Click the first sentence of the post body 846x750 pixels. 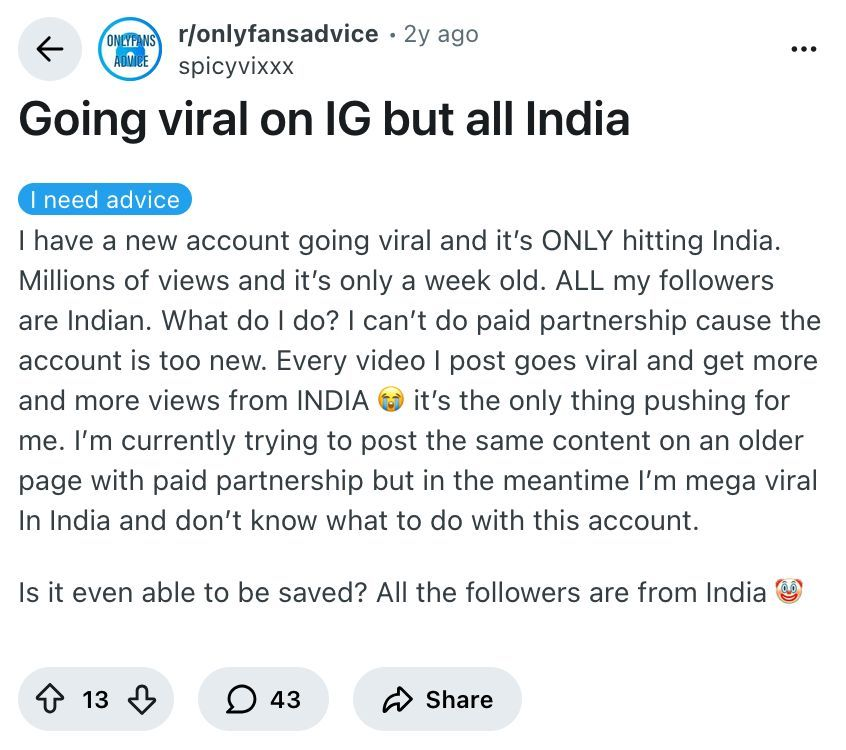pos(400,241)
